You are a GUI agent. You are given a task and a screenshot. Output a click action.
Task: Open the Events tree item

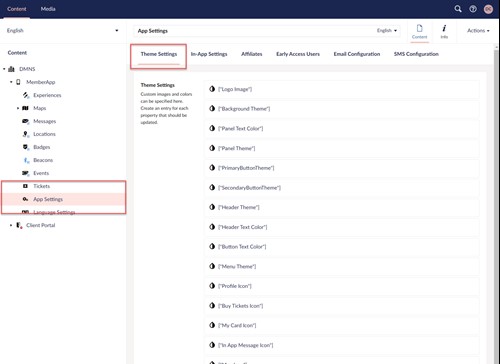(x=41, y=173)
